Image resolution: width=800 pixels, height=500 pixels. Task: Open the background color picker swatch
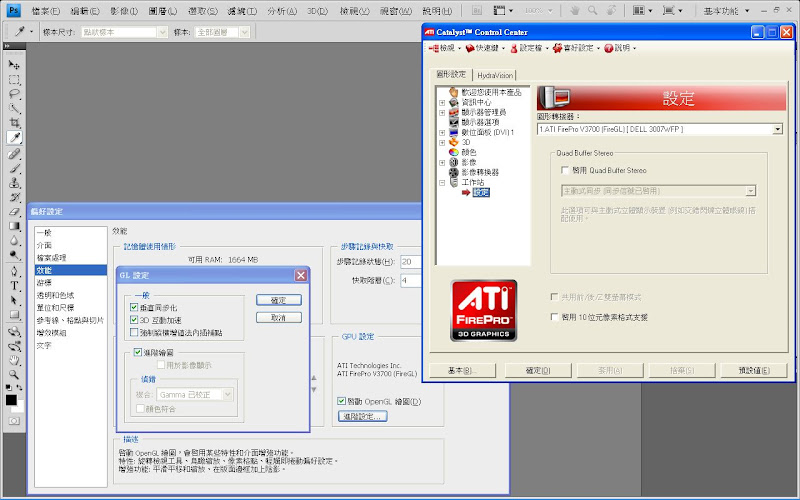tap(18, 407)
